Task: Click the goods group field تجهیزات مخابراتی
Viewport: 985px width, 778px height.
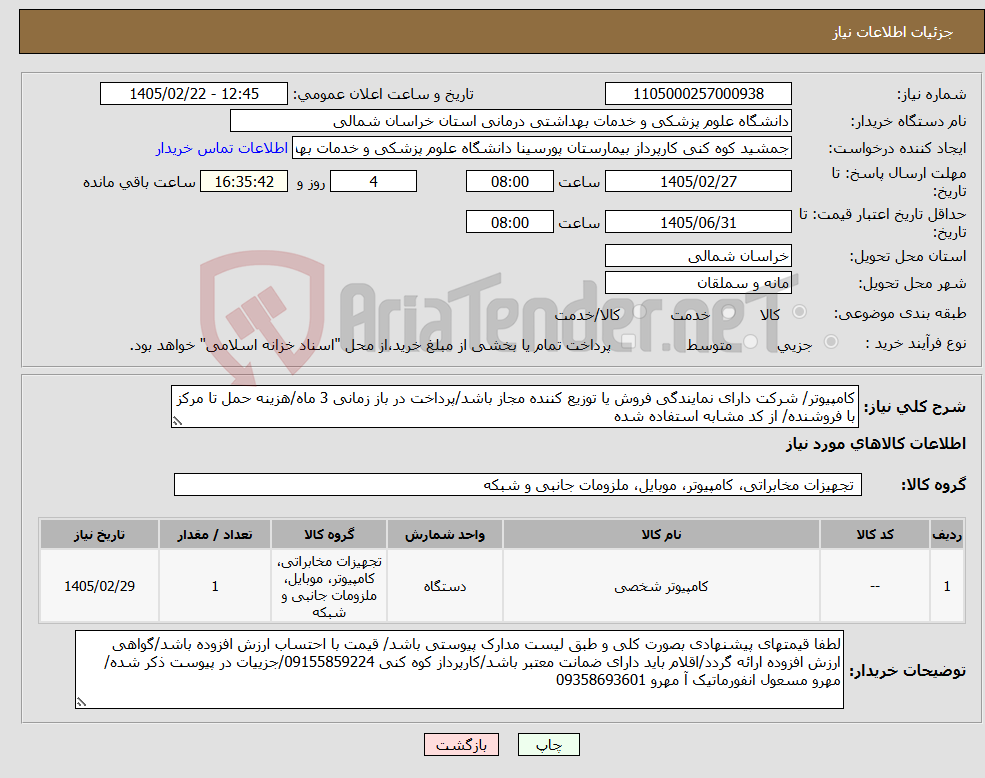Action: 518,485
